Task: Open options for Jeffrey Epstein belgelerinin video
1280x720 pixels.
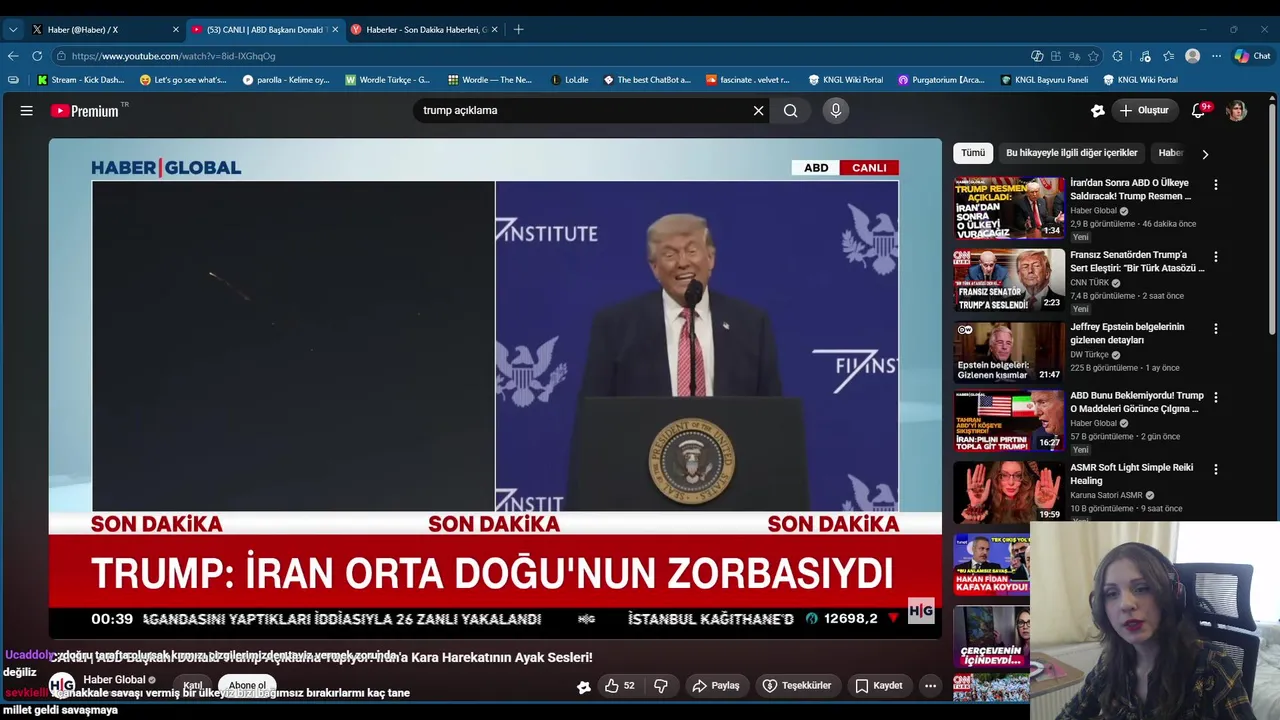Action: (x=1215, y=329)
